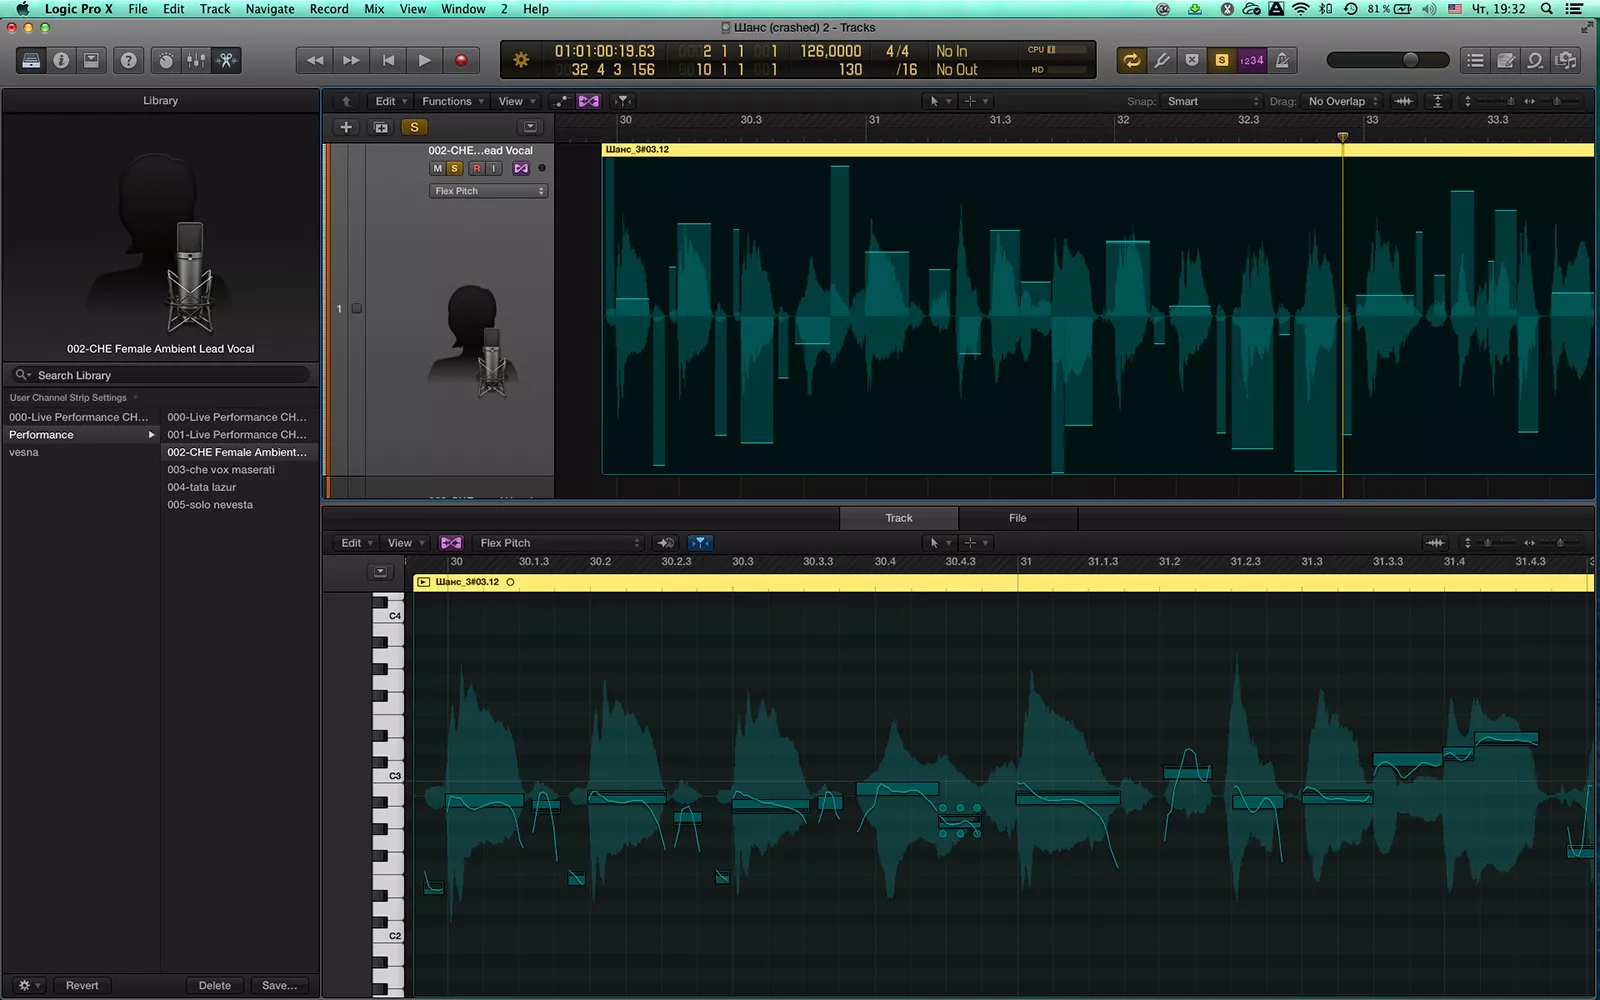Toggle Cycle mode button
This screenshot has width=1600, height=1000.
(1131, 60)
